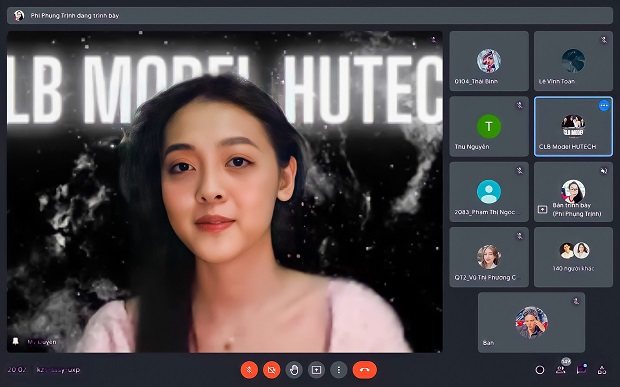Click the 'Phi Phụng Trịnh đang trình bày' banner
The height and width of the screenshot is (387, 620).
pos(310,15)
